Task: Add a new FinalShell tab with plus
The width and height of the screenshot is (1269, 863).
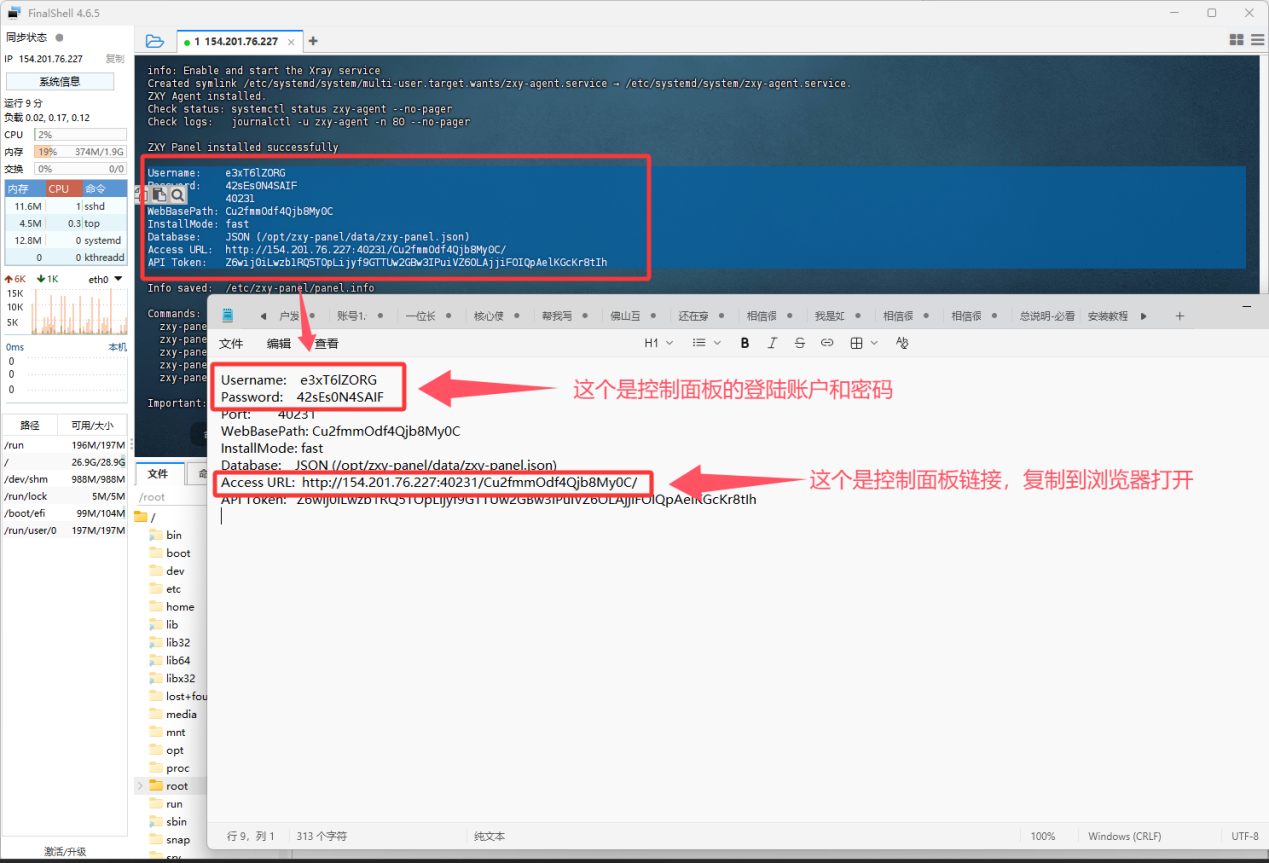Action: point(313,41)
